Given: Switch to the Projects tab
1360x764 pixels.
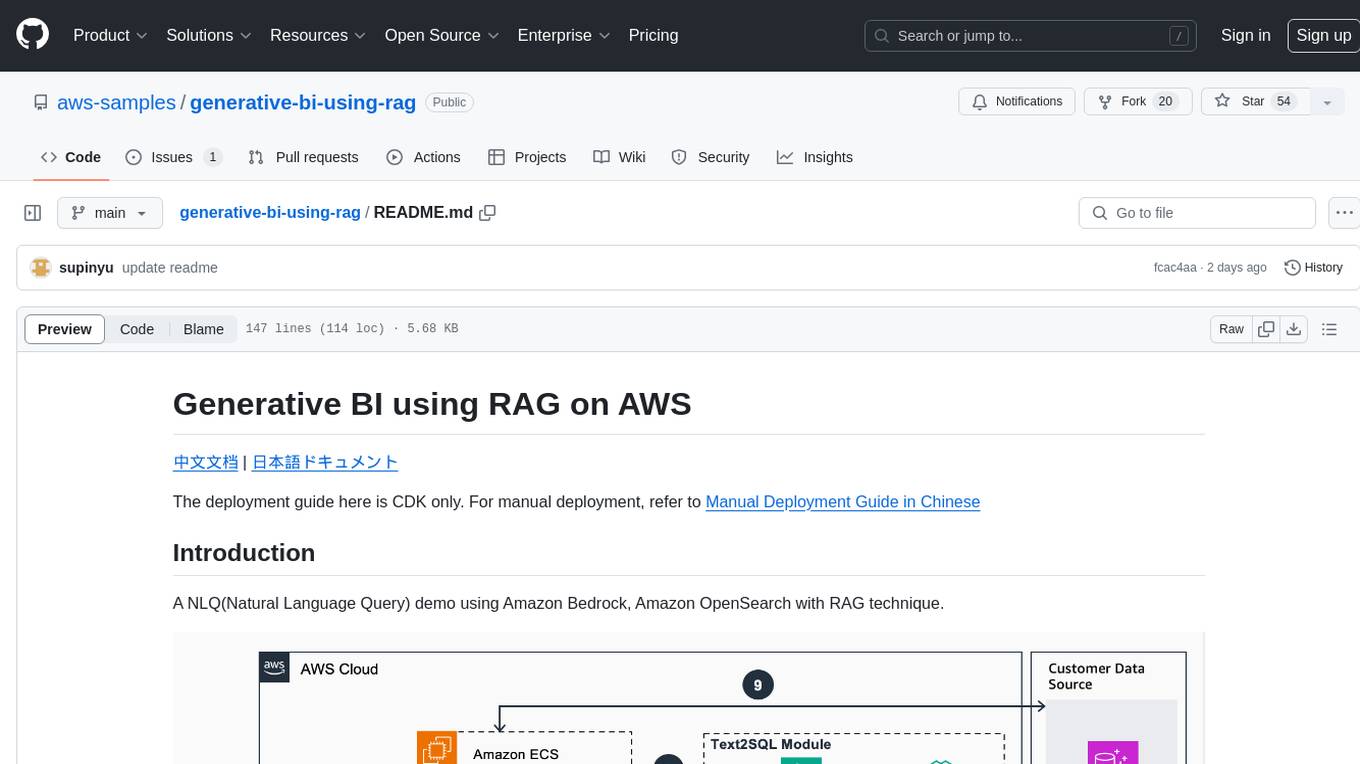Looking at the screenshot, I should tap(527, 157).
